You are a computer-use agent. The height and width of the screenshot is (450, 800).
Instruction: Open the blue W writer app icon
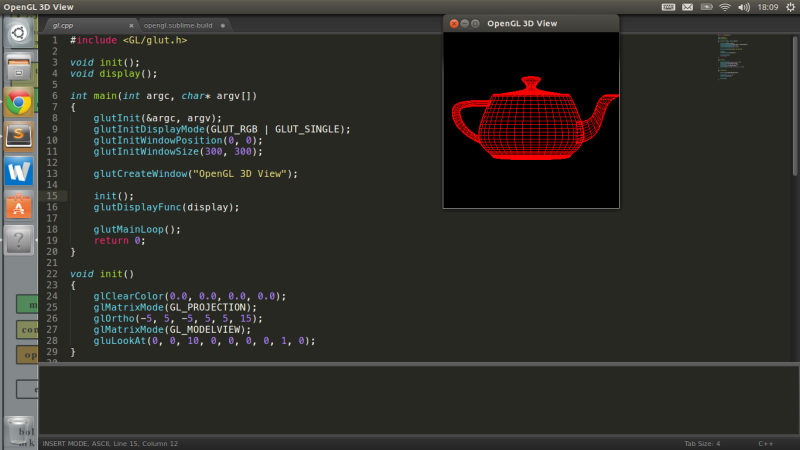click(18, 170)
